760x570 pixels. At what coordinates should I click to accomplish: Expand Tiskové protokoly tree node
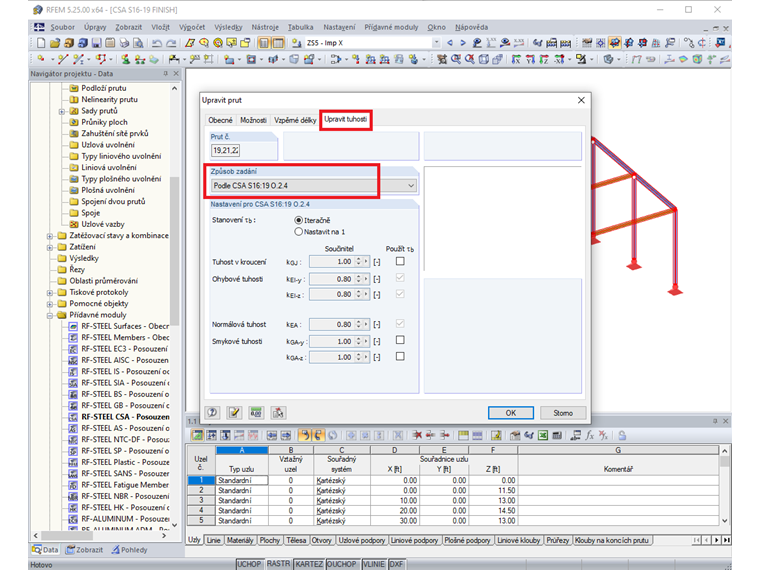(x=49, y=293)
